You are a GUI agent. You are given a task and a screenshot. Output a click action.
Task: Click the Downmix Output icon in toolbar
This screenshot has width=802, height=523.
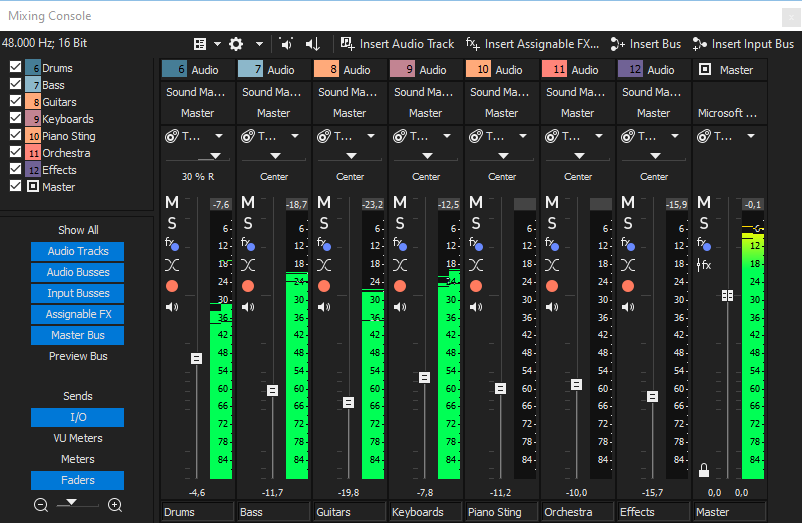(313, 44)
